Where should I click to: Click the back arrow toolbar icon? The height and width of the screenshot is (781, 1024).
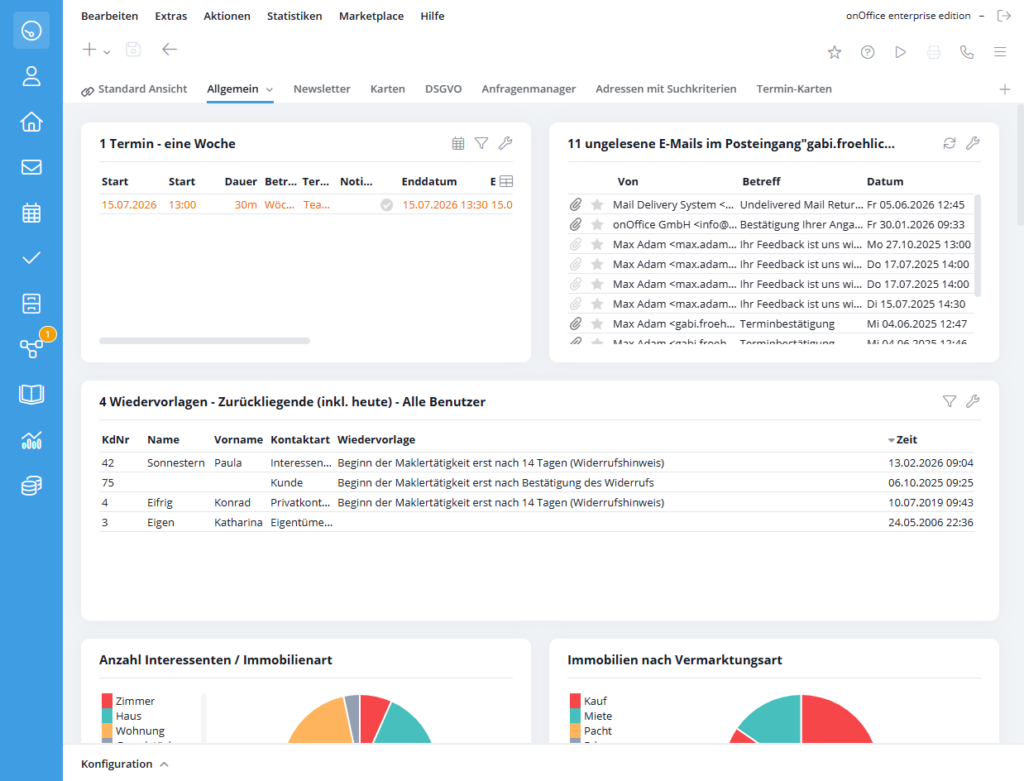point(169,50)
